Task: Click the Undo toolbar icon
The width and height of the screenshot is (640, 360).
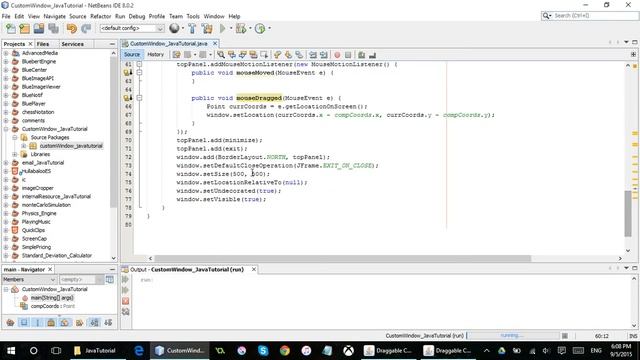Action: [x=72, y=29]
